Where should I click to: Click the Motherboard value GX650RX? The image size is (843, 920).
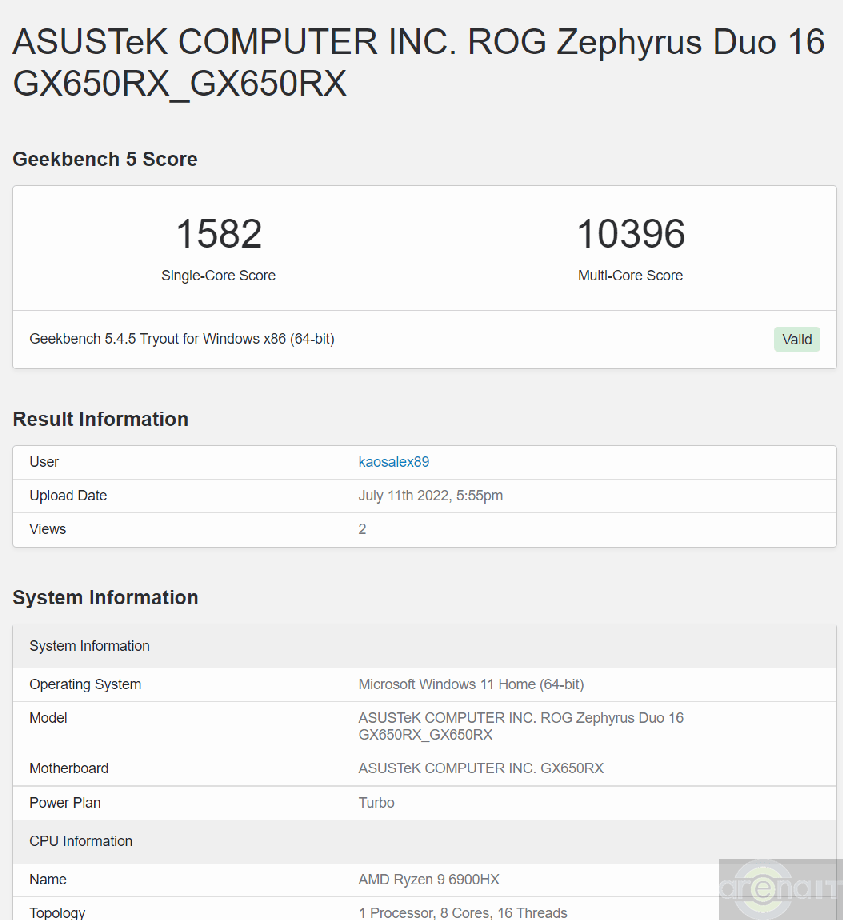click(x=481, y=768)
